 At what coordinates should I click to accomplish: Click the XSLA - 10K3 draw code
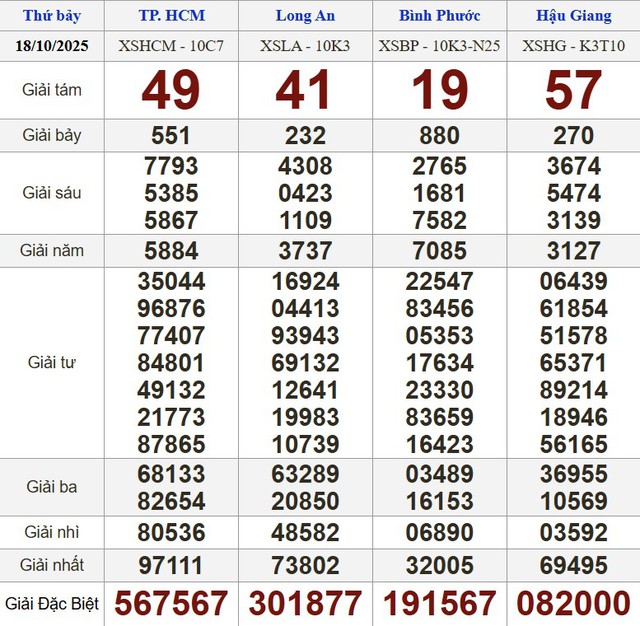tap(305, 46)
